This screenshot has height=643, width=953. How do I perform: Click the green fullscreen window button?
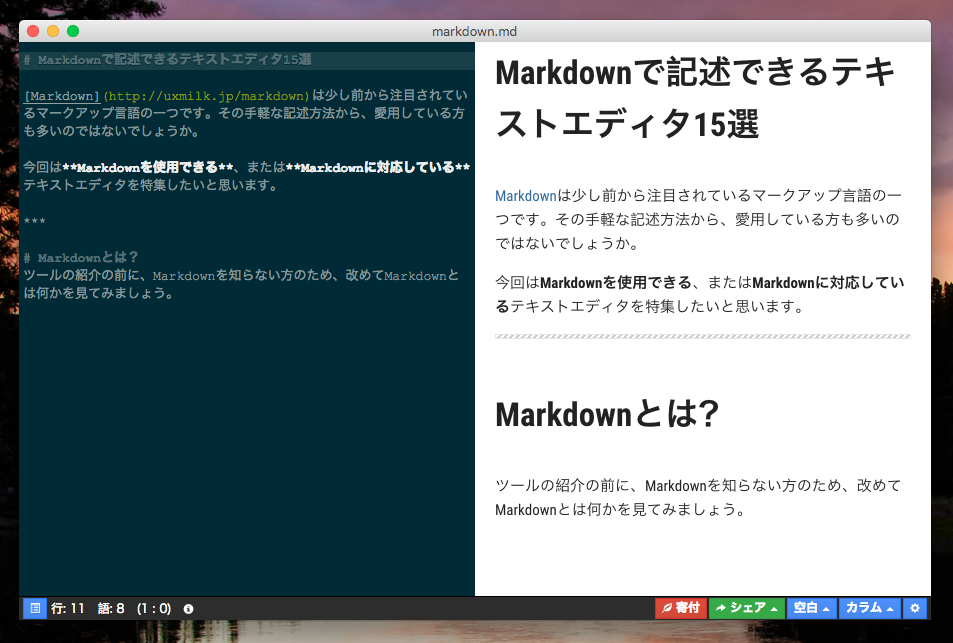[x=73, y=31]
